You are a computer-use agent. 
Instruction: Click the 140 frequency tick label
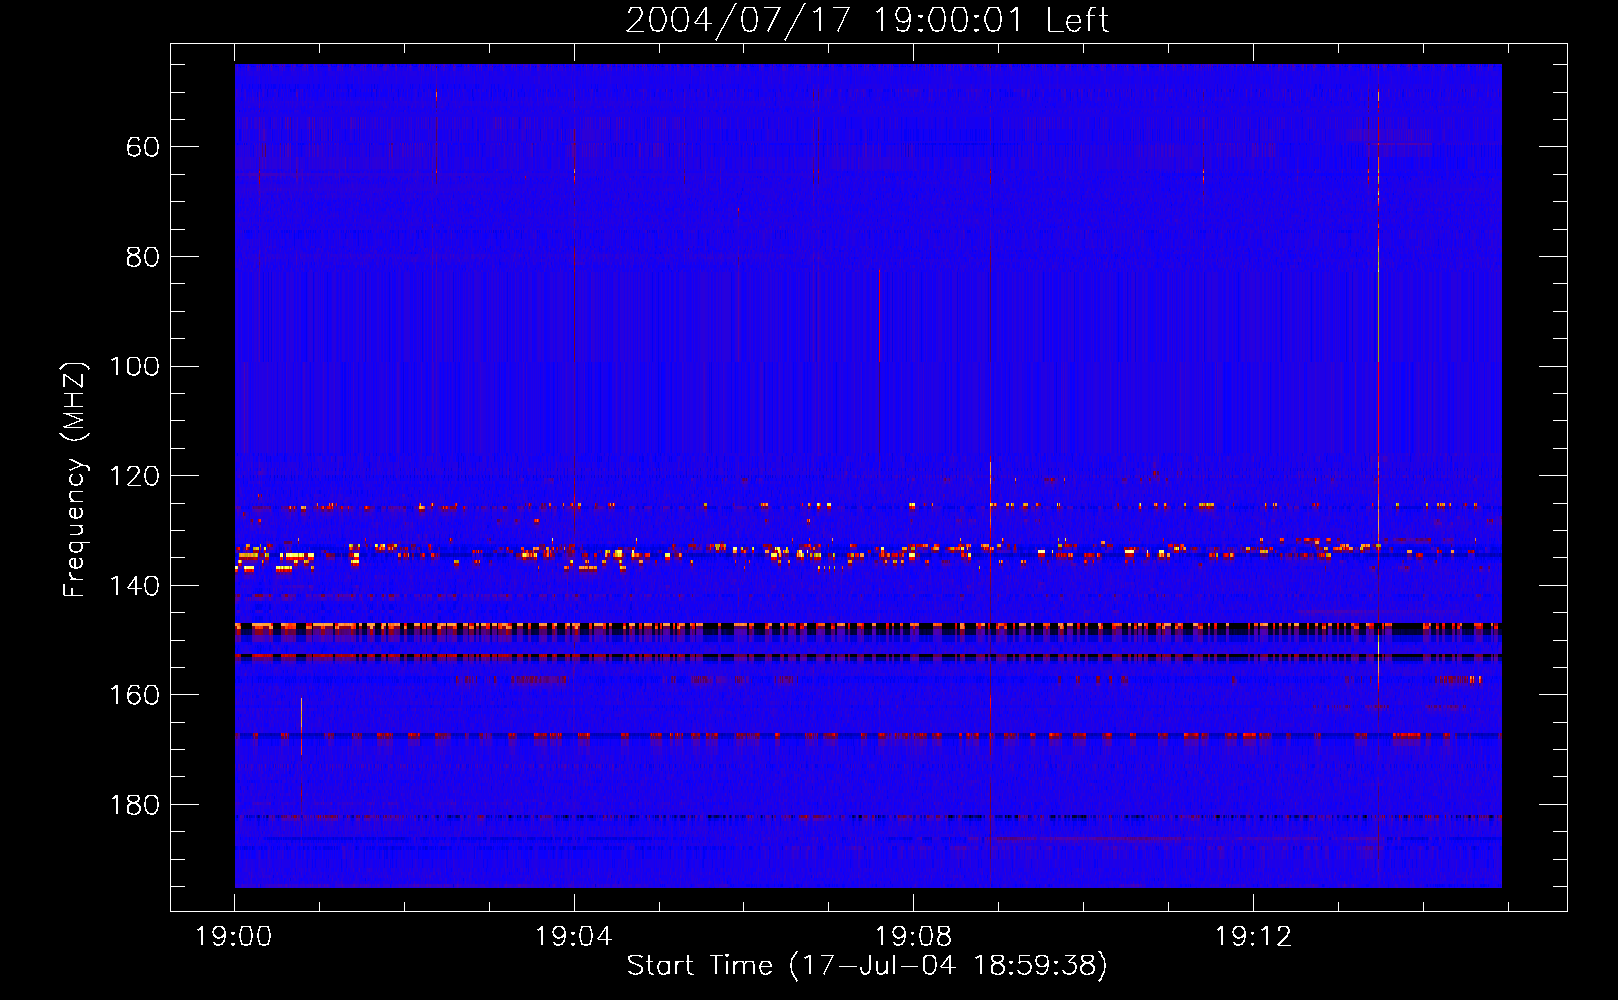(x=134, y=586)
